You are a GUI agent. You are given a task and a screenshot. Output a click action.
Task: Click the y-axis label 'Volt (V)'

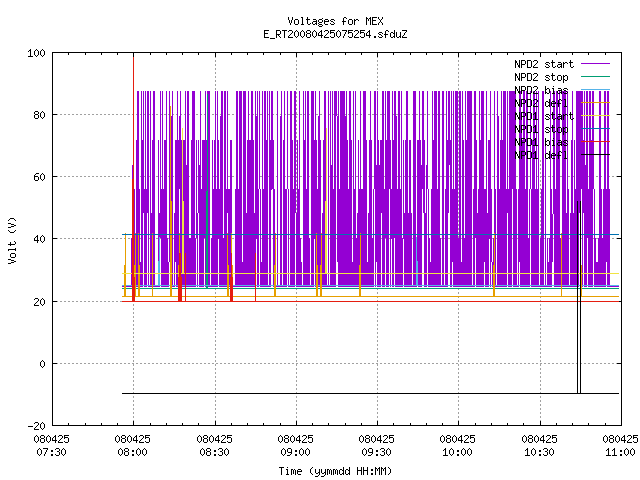tap(12, 240)
